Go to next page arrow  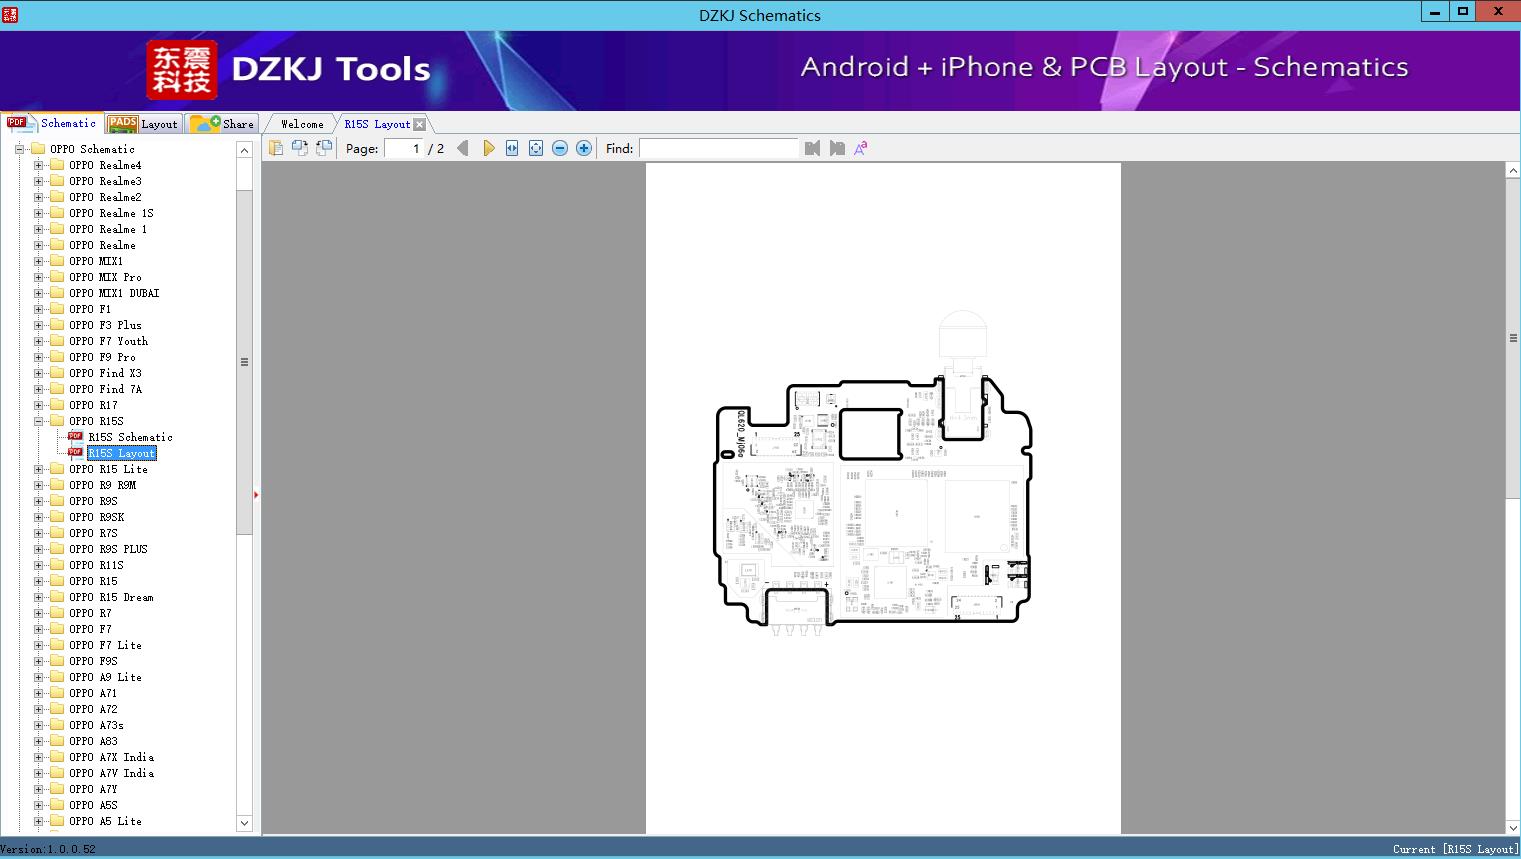(488, 148)
